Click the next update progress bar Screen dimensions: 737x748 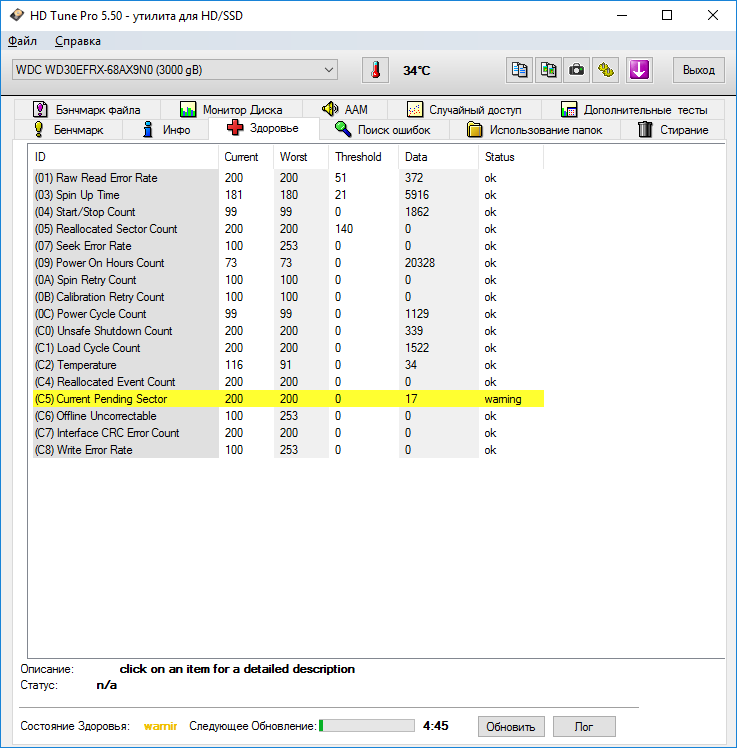click(367, 726)
